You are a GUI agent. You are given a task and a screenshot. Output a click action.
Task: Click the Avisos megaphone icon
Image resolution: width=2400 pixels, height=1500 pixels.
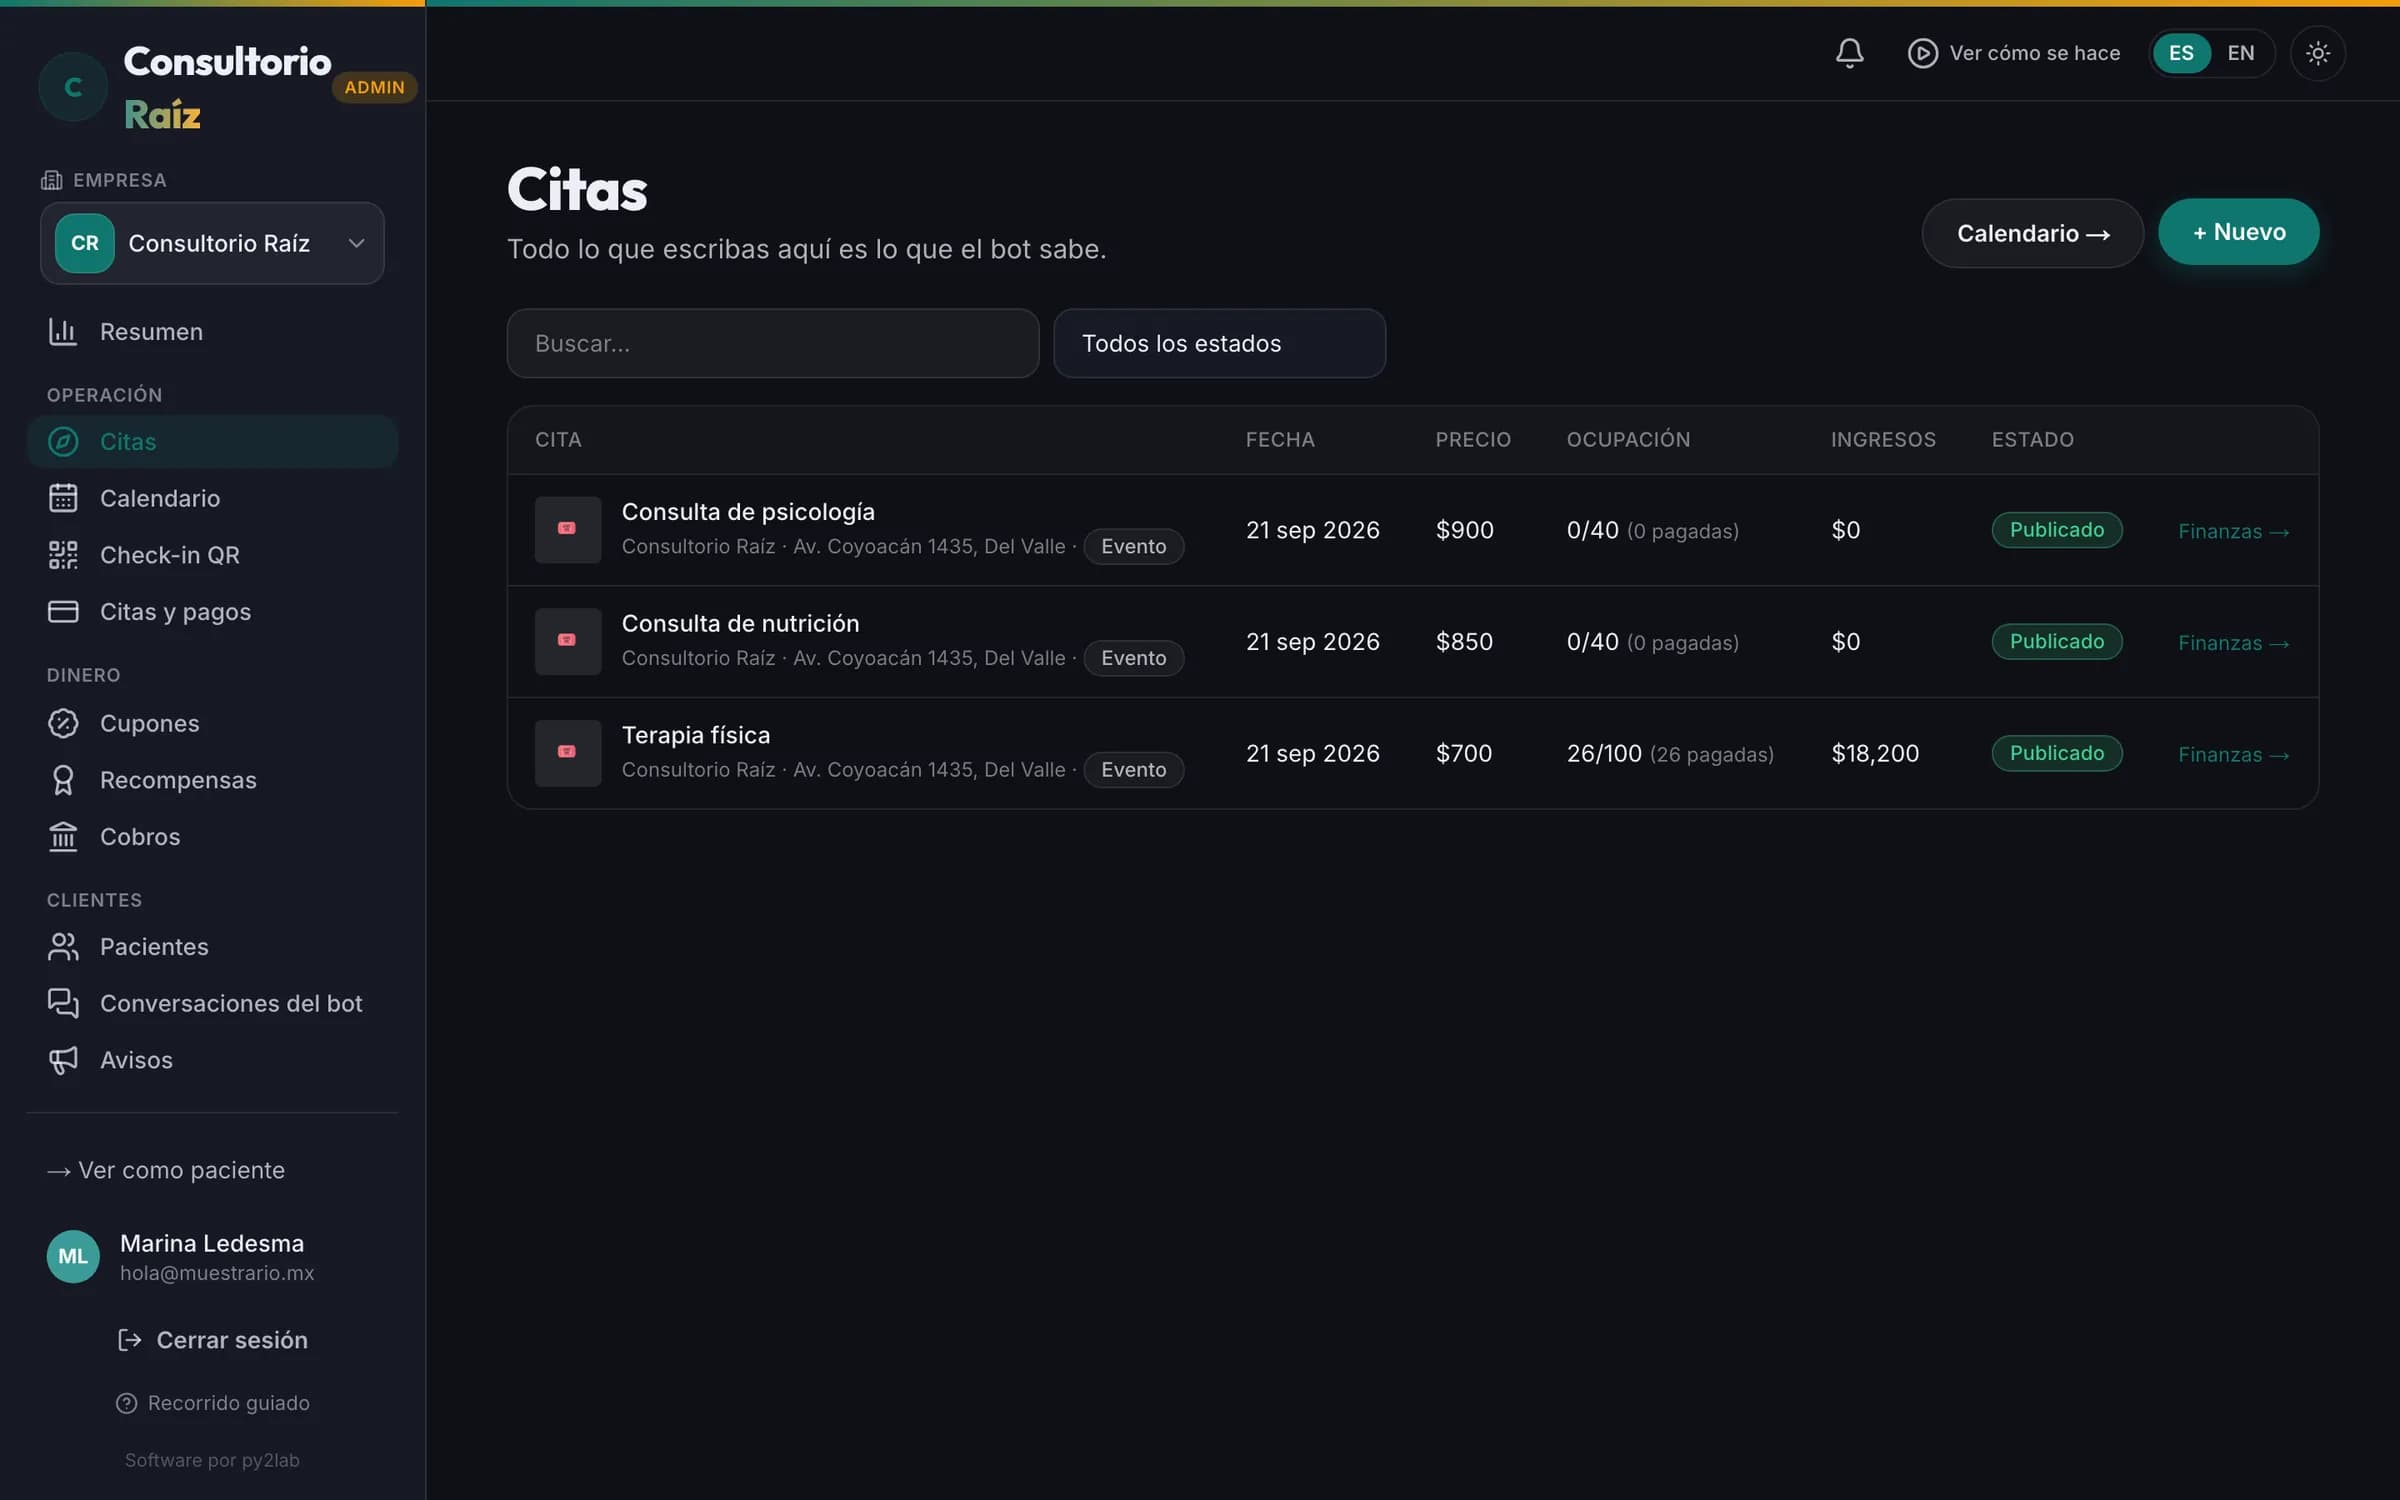[x=63, y=1060]
